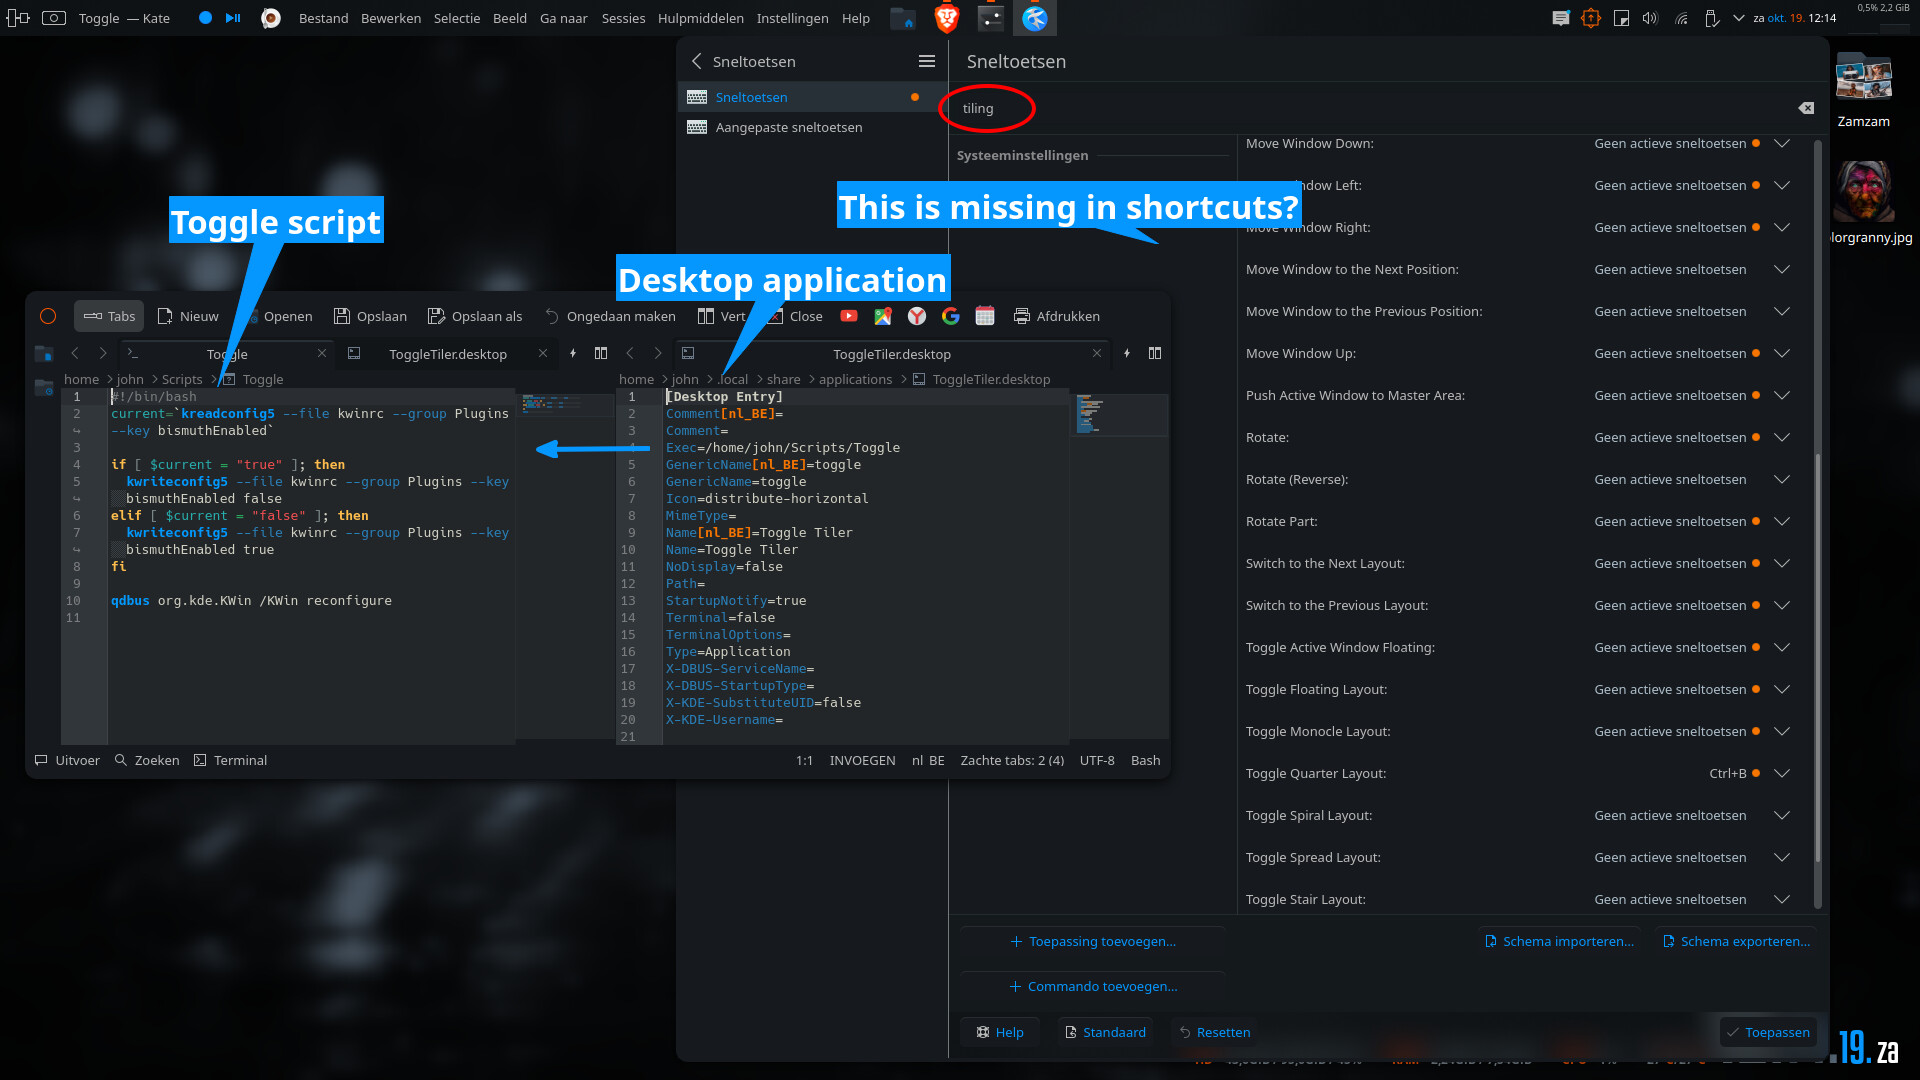Click the red Y icon in Kate toolbar

coord(917,316)
